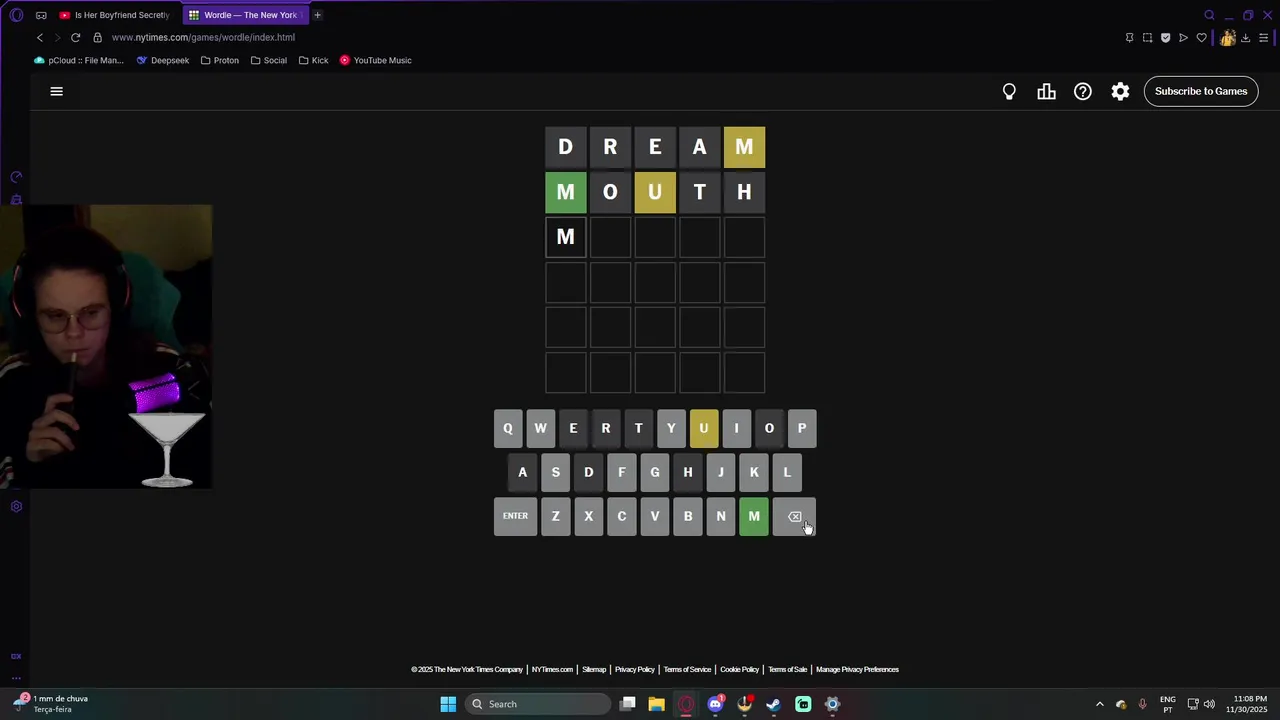Tap the yellow U key
Viewport: 1280px width, 720px height.
click(704, 429)
